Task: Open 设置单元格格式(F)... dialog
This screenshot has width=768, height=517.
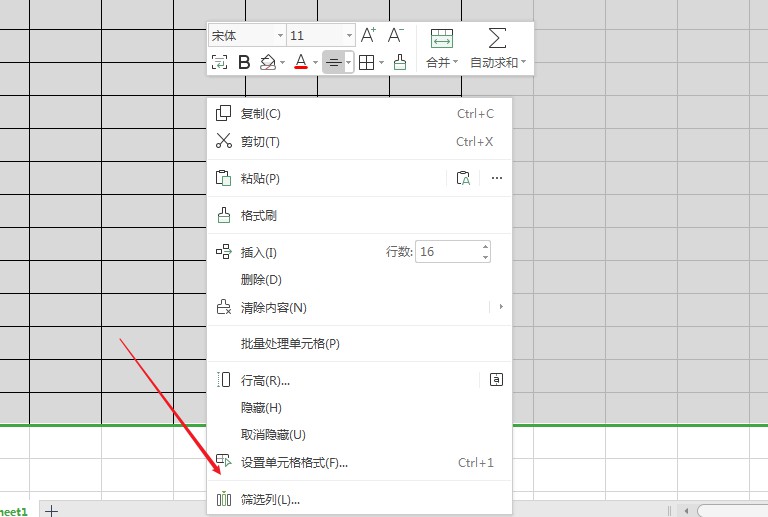Action: tap(360, 463)
